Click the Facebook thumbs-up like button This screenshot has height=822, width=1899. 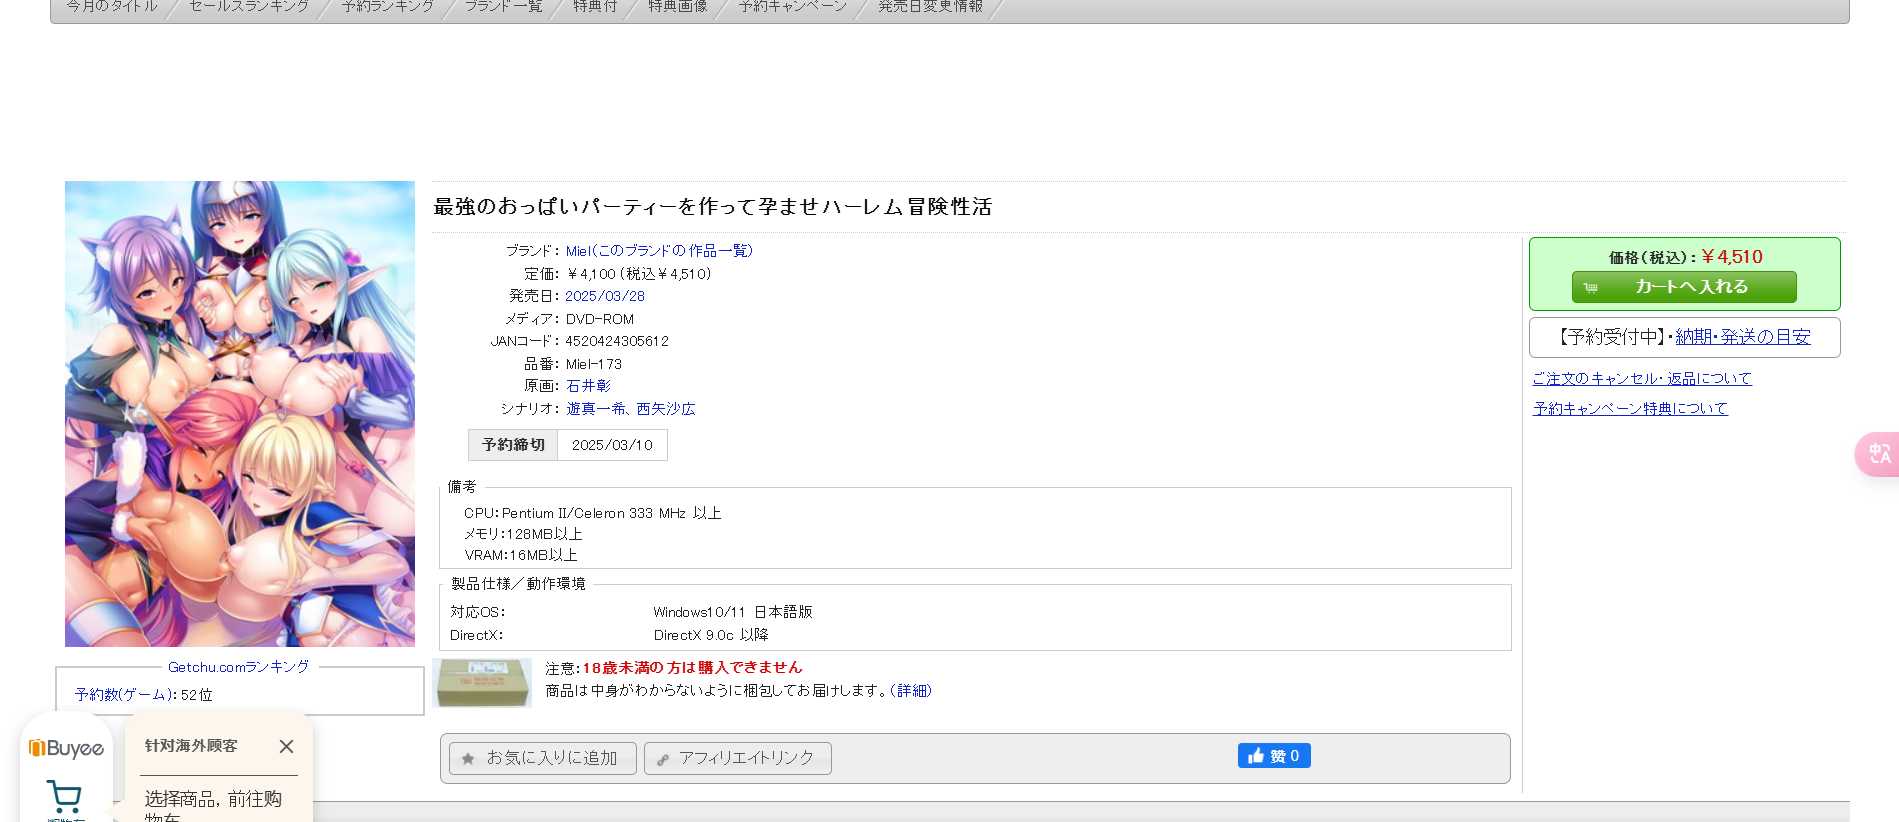tap(1273, 756)
